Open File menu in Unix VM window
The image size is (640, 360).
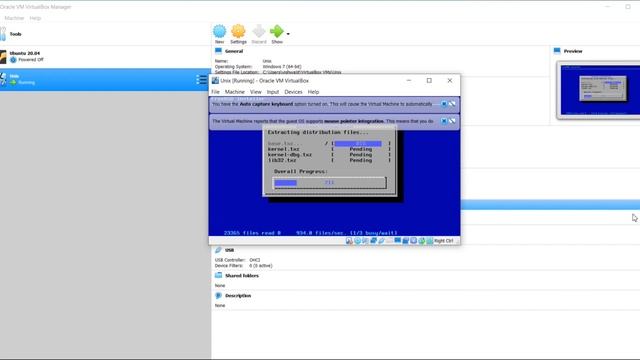click(216, 92)
